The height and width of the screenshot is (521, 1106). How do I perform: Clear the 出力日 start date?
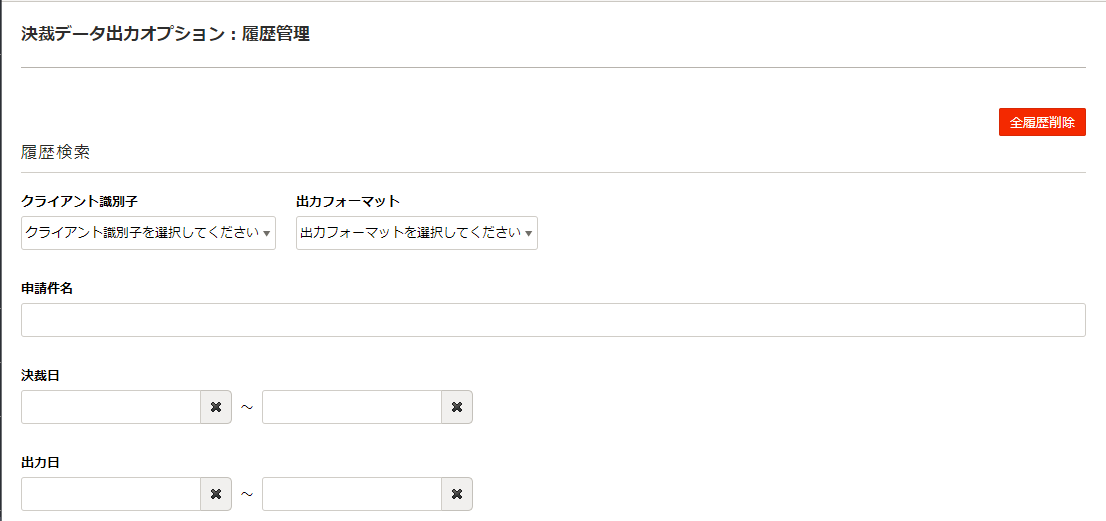[215, 494]
